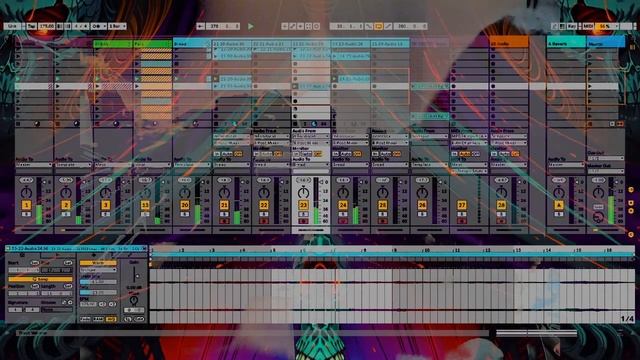Select the orange 28 Audio track header
This screenshot has width=640, height=360.
click(509, 42)
